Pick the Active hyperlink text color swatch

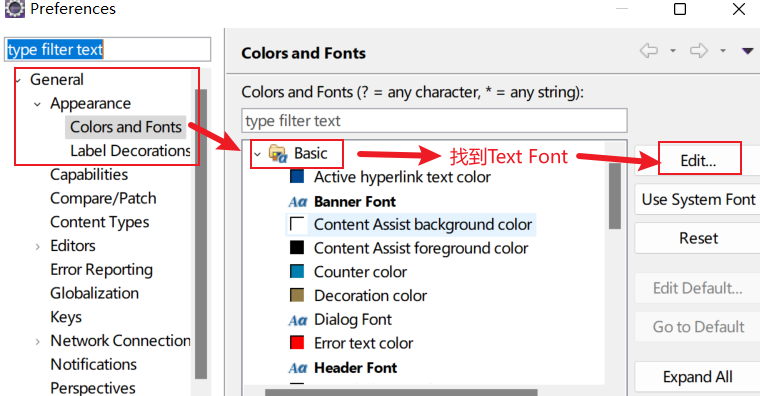tap(297, 176)
